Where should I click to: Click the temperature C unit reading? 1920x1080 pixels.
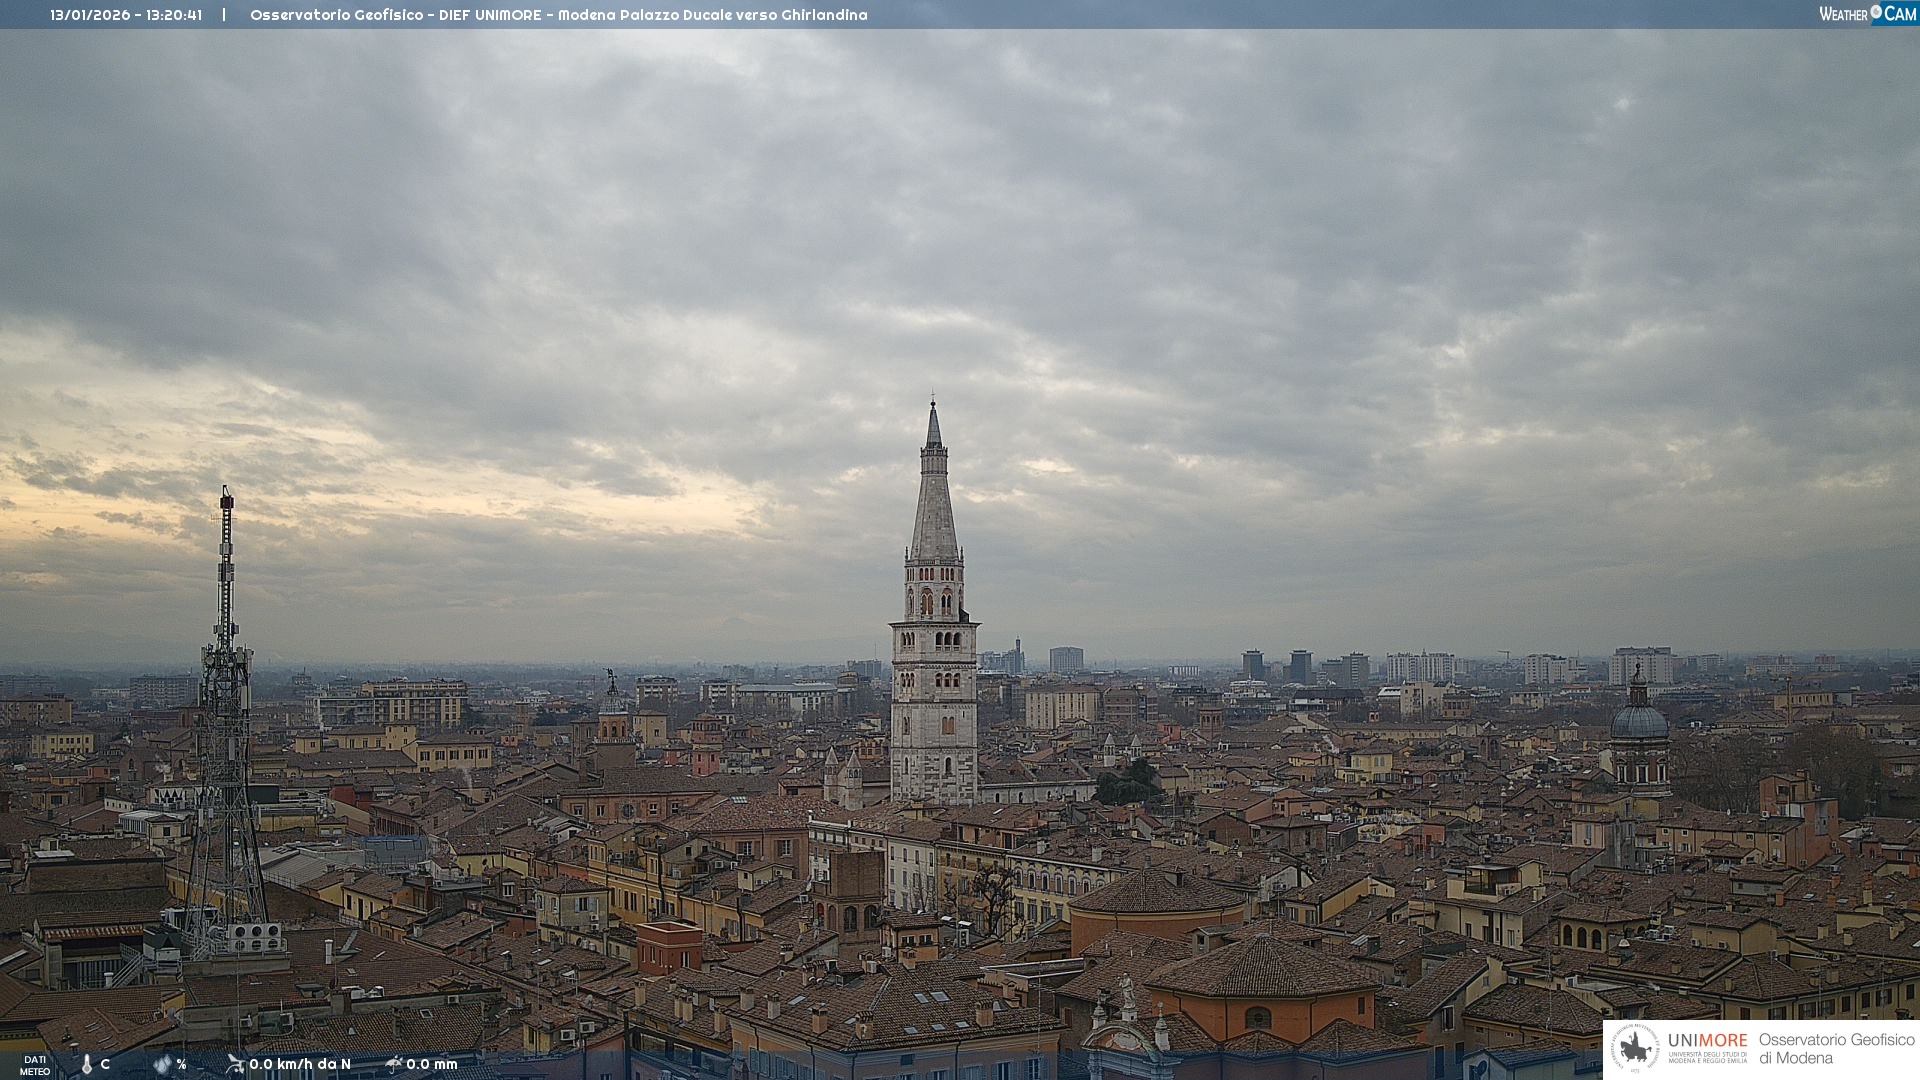coord(105,1064)
